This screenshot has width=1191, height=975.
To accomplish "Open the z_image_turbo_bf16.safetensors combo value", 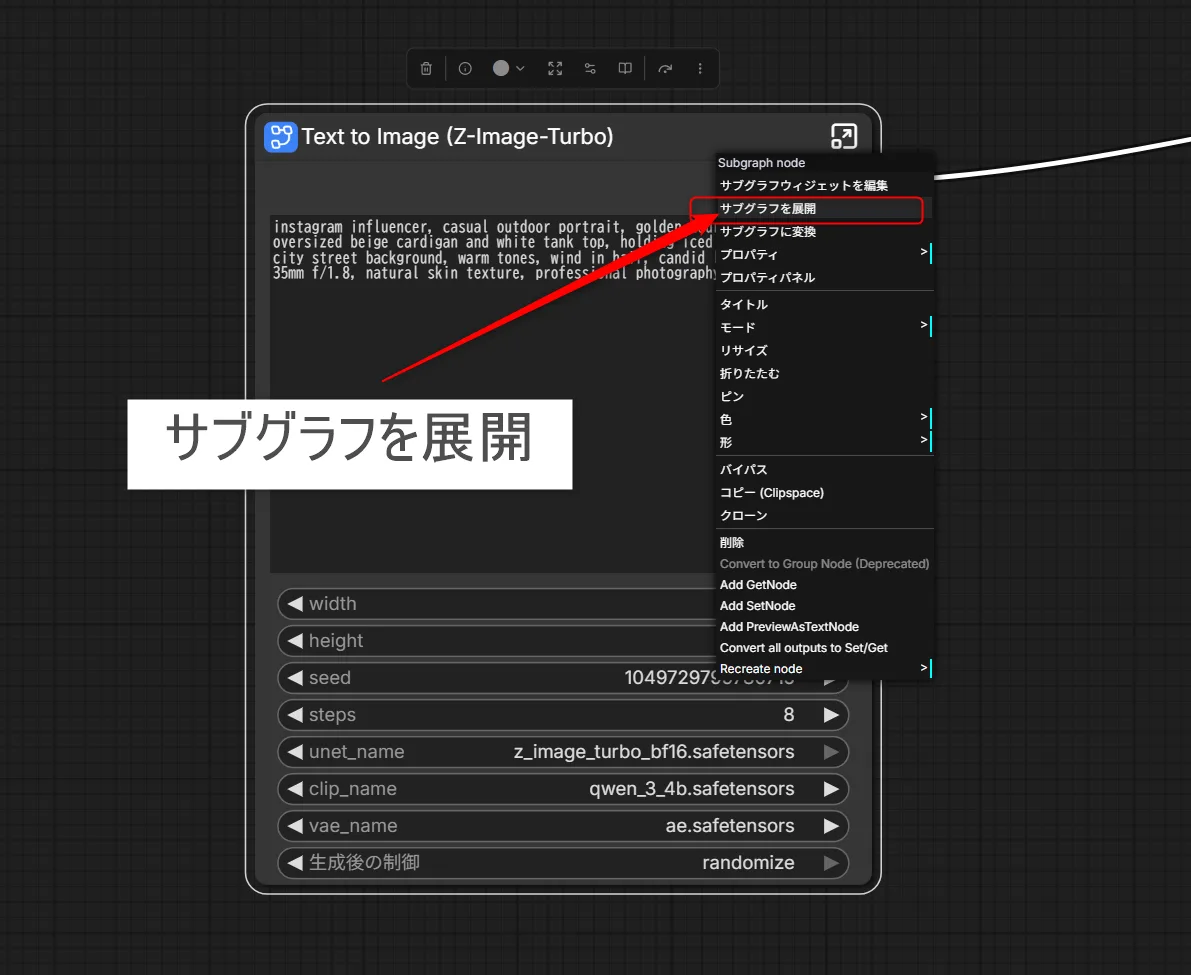I will 654,752.
